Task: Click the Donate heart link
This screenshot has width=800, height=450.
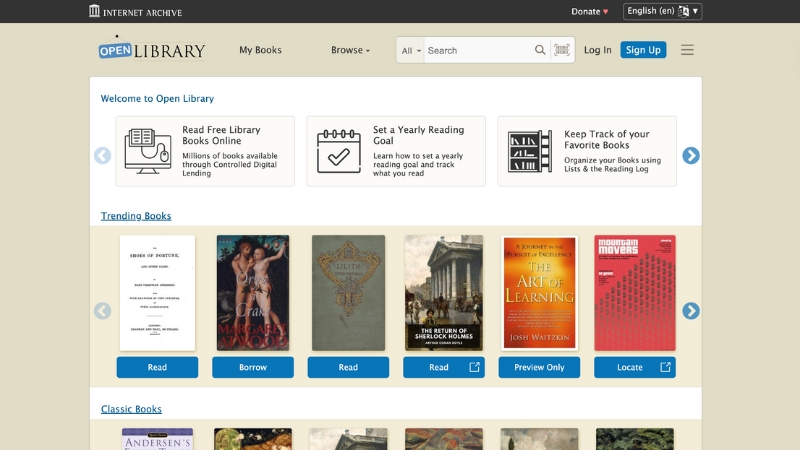Action: (x=589, y=11)
